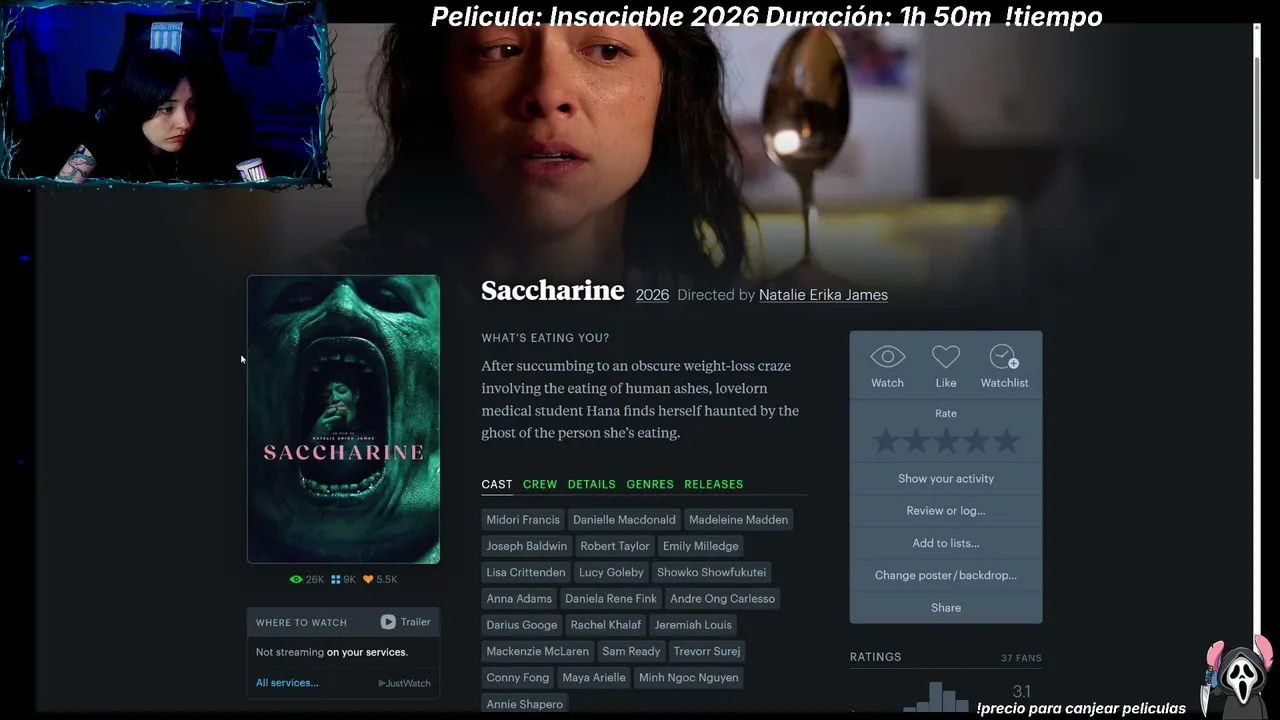The image size is (1280, 720).
Task: Click cast member Emily Milledge
Action: tap(701, 546)
